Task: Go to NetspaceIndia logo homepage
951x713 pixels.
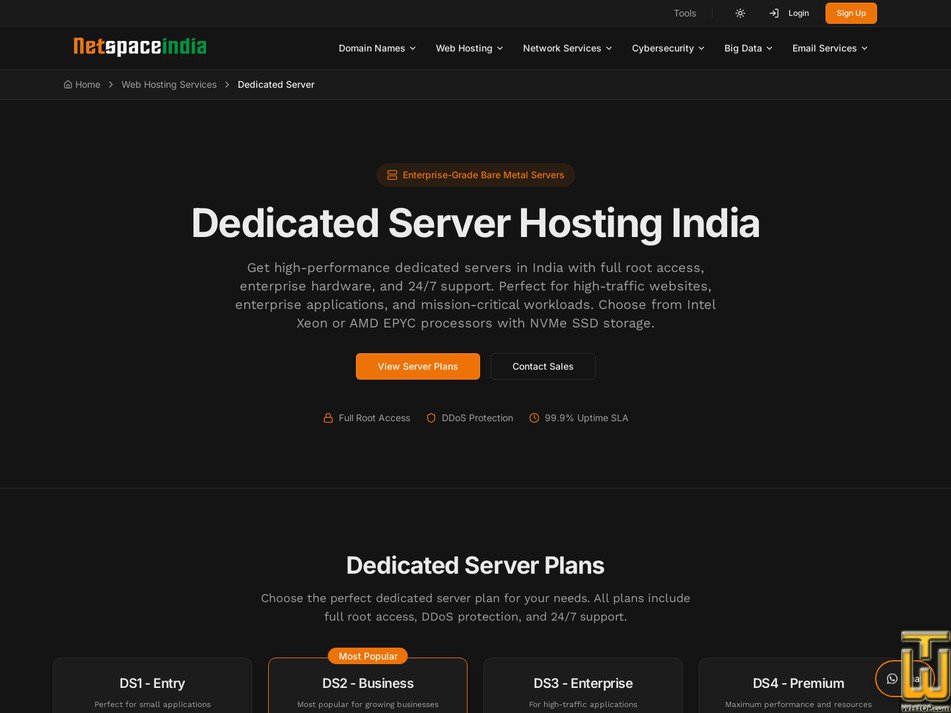Action: click(139, 47)
